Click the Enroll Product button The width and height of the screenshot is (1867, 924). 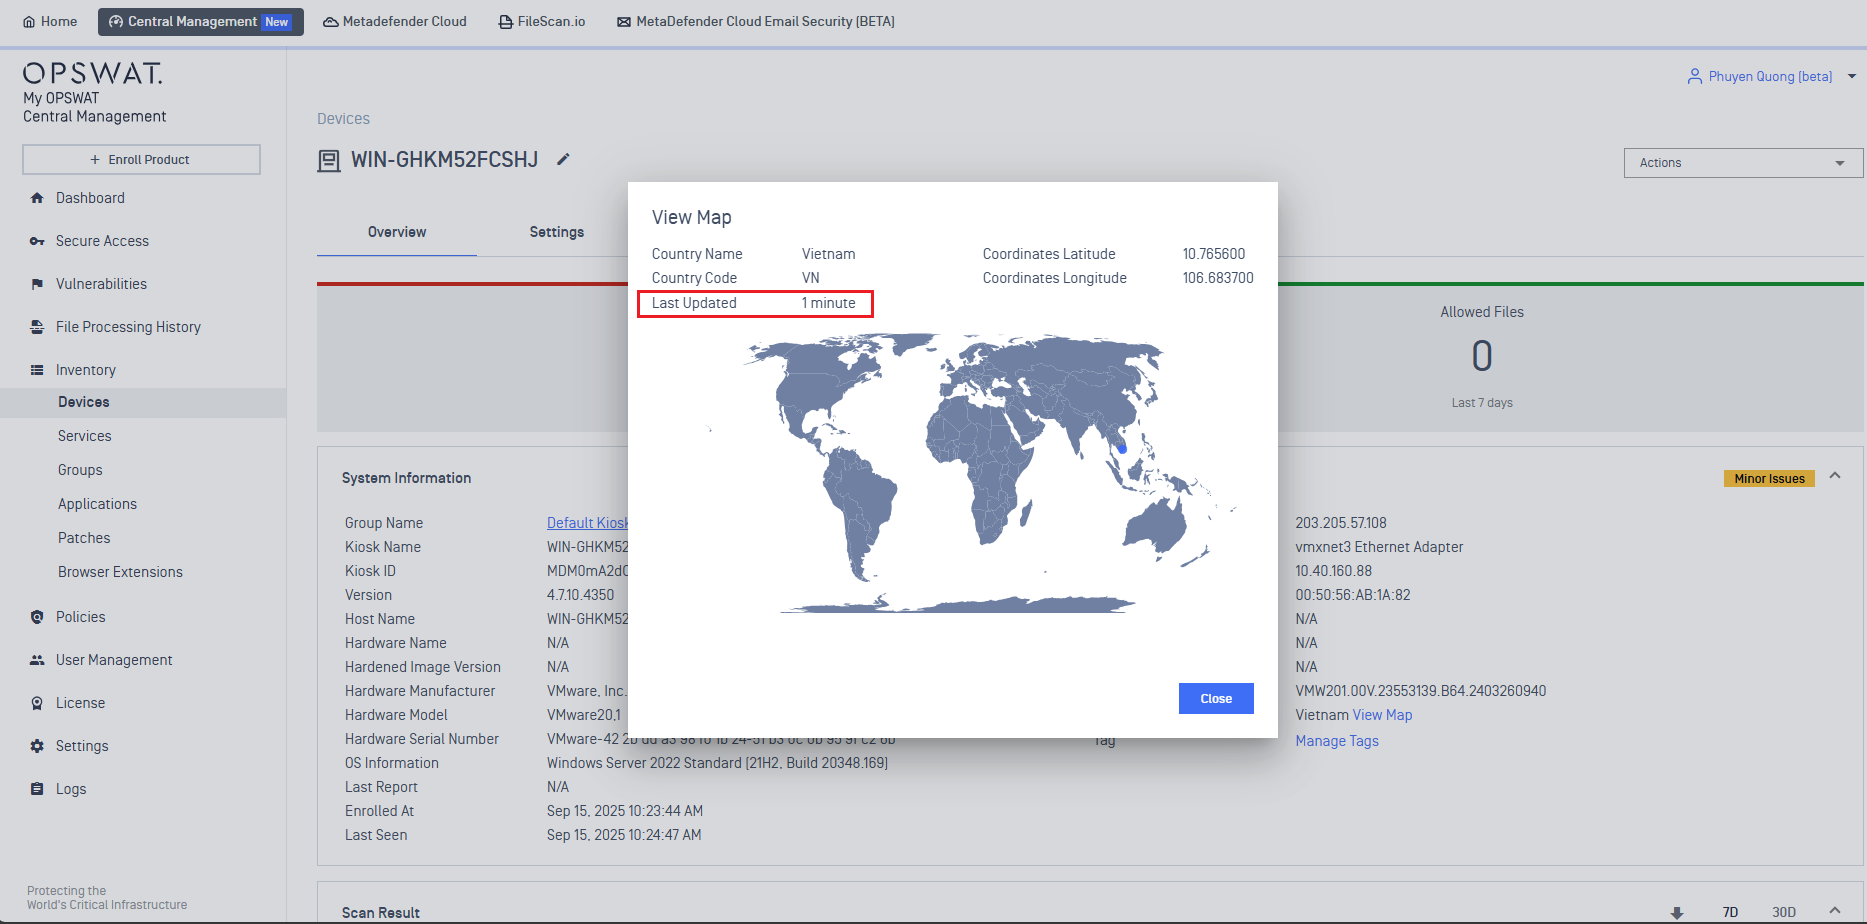point(141,160)
